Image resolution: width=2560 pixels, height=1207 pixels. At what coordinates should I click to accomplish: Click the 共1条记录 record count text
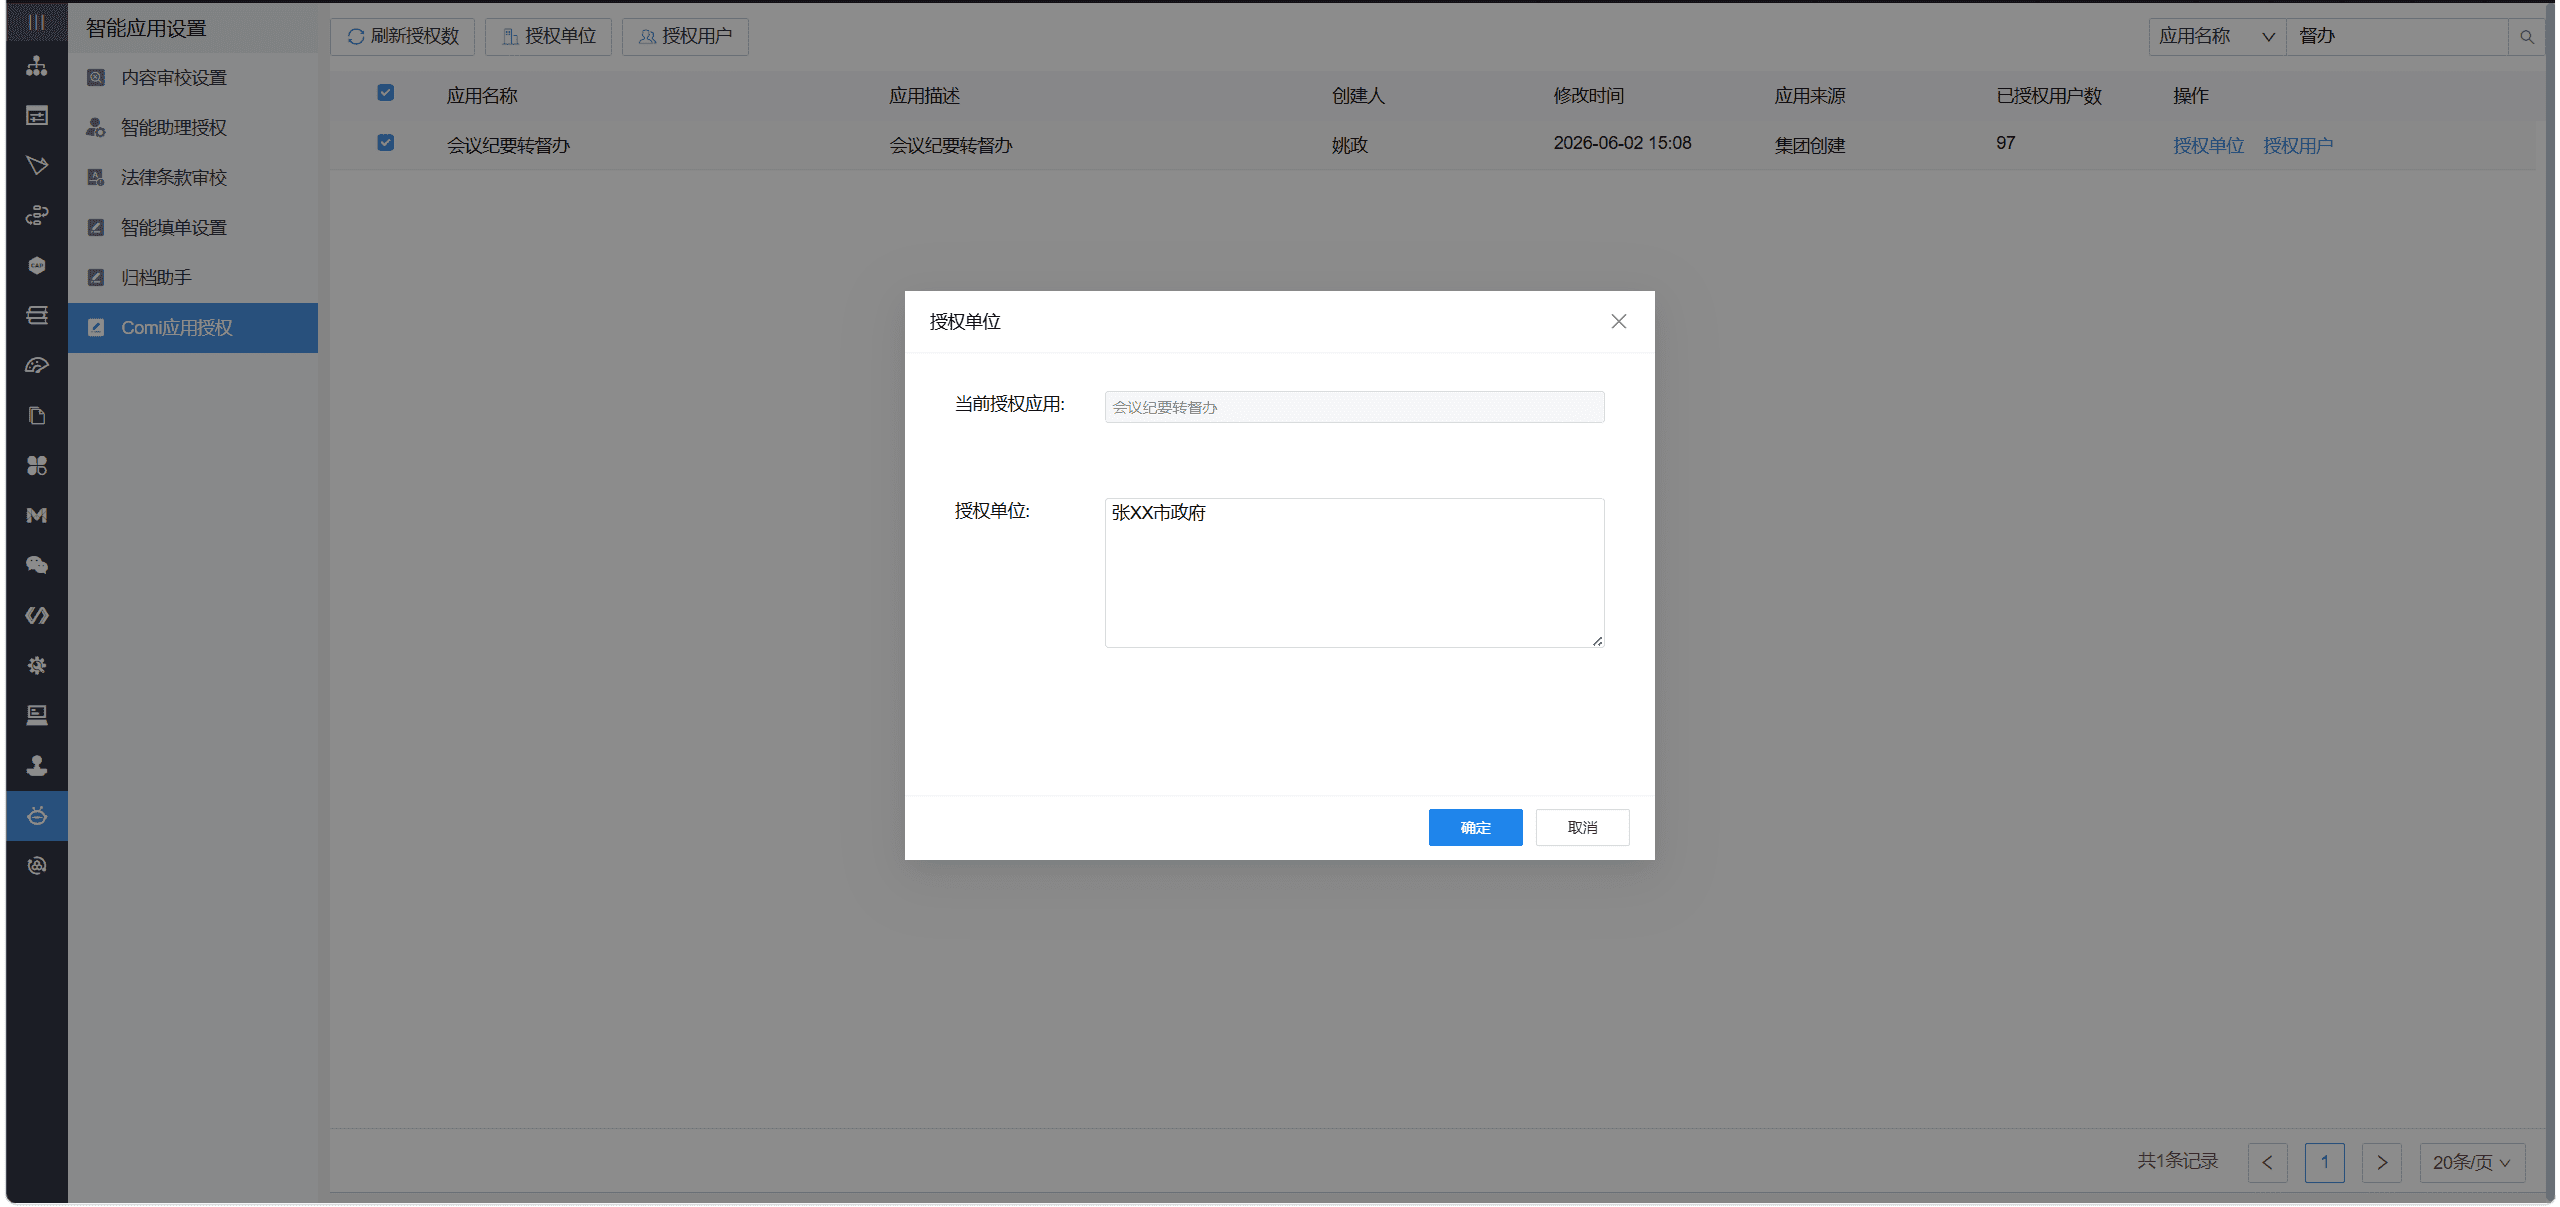2177,1161
